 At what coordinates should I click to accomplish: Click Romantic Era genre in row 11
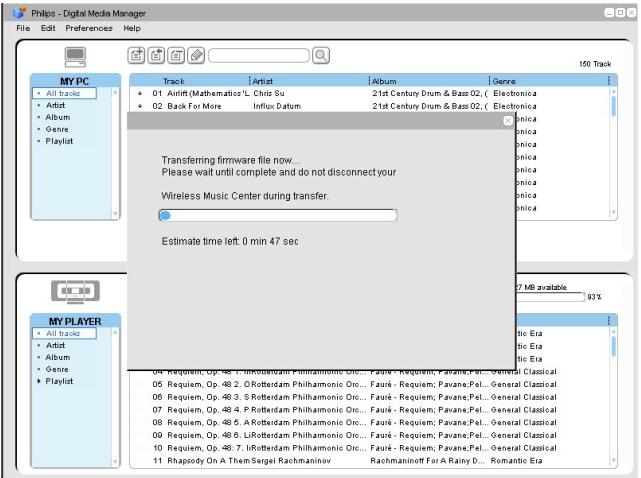[516, 460]
